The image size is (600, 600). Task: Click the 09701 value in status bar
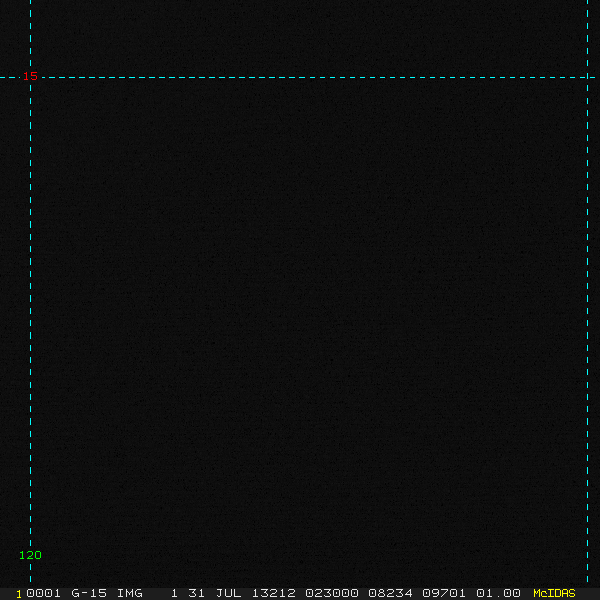tap(443, 593)
